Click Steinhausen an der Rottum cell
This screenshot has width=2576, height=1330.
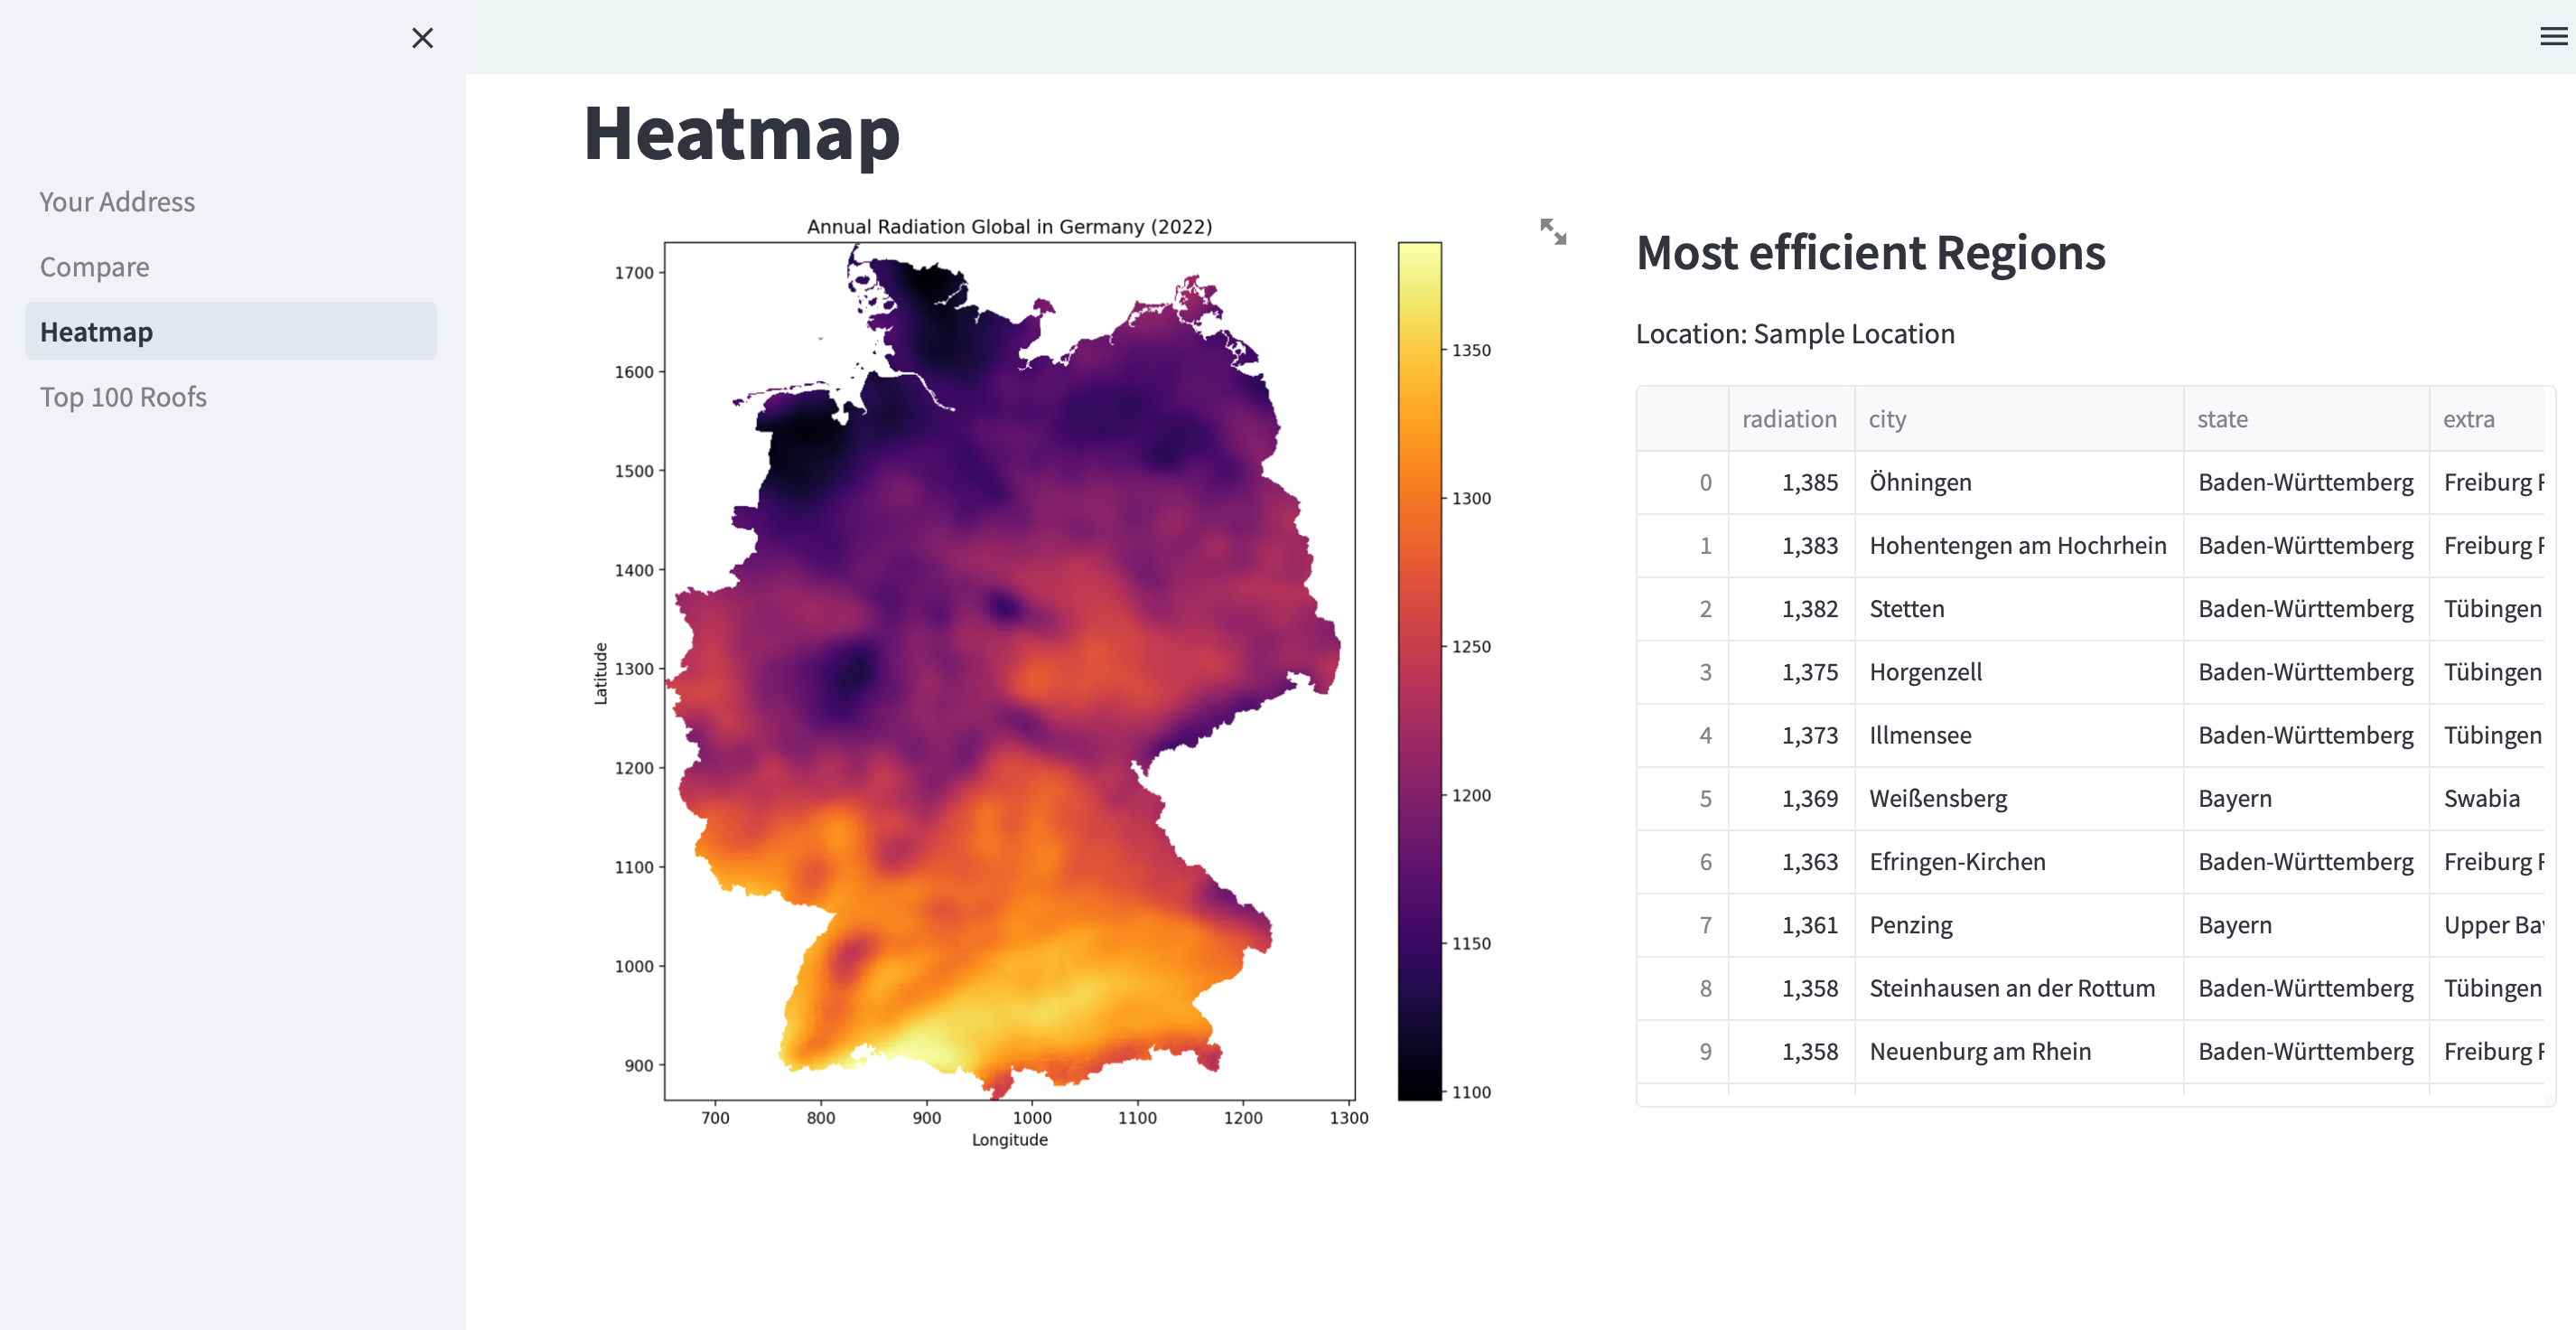tap(2011, 988)
